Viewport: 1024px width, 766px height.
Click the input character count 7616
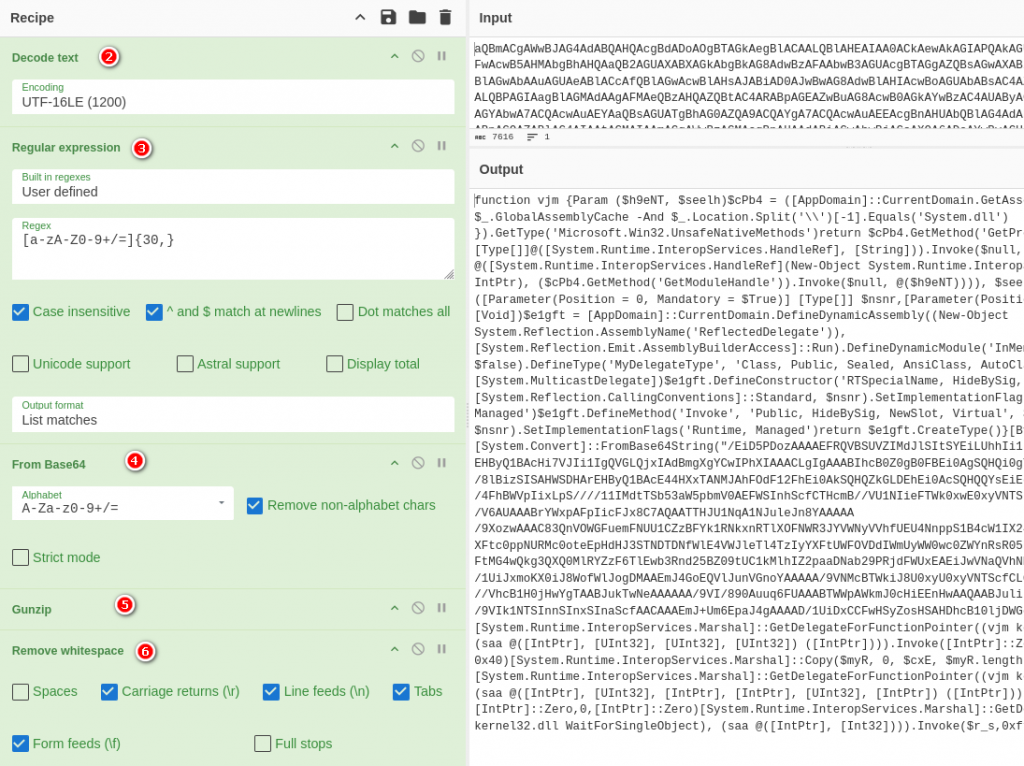(494, 137)
